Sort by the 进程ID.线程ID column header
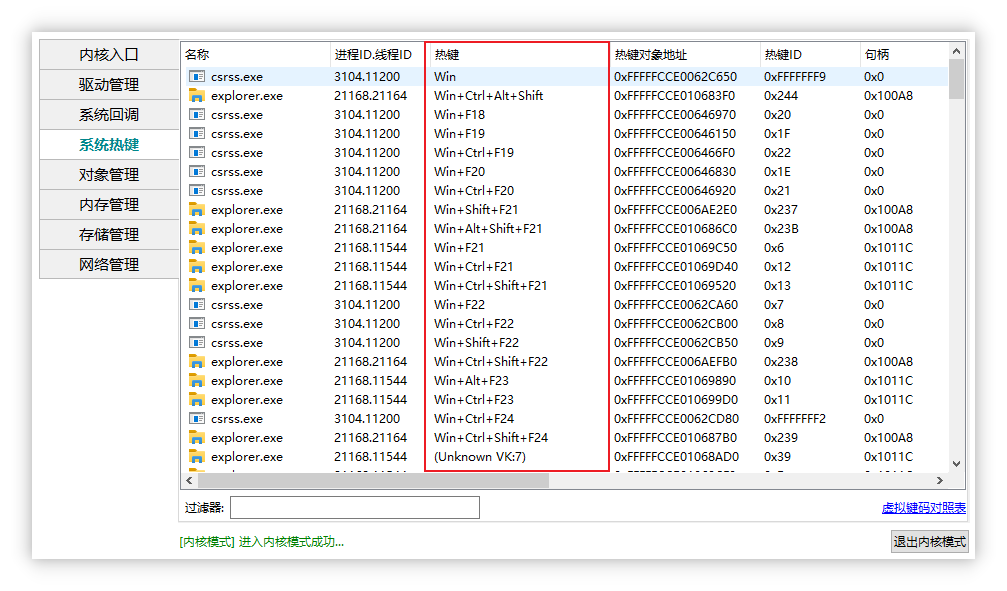 pos(376,55)
